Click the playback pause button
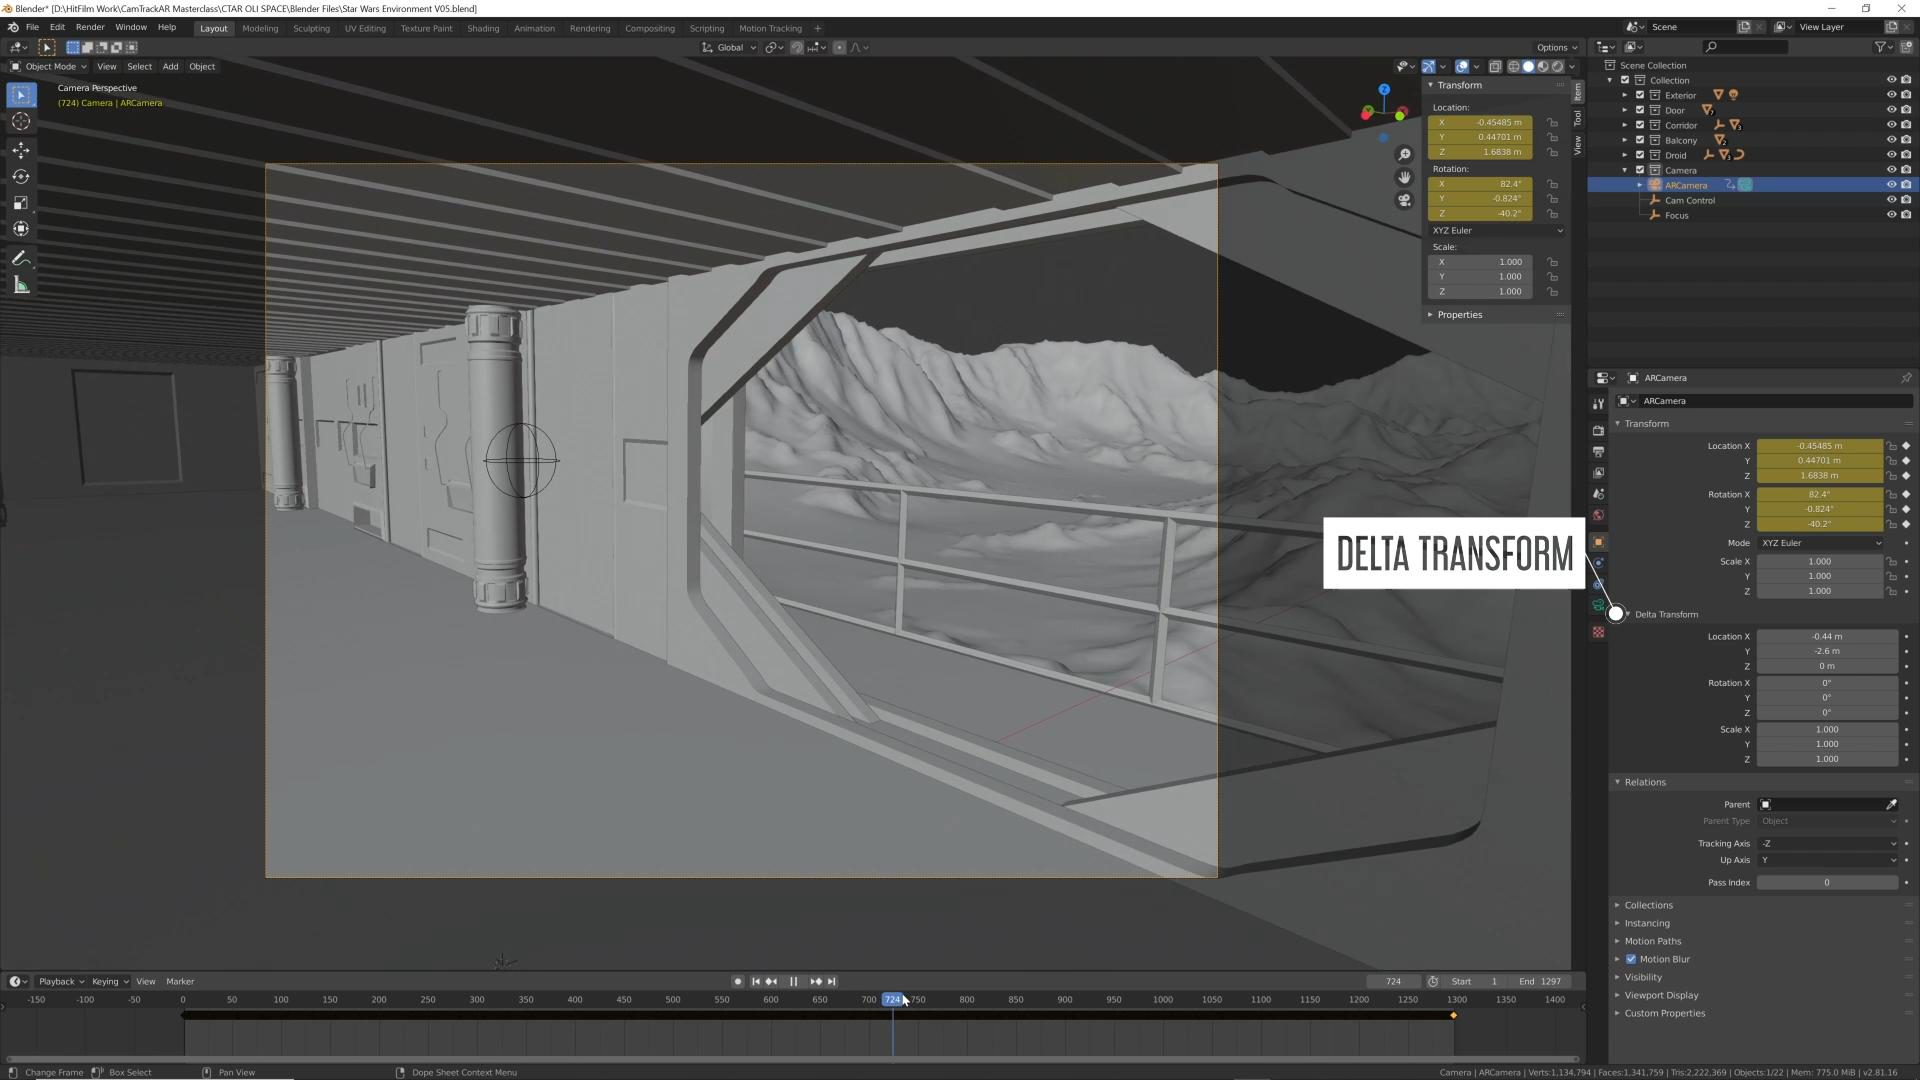Image resolution: width=1920 pixels, height=1080 pixels. (x=793, y=980)
